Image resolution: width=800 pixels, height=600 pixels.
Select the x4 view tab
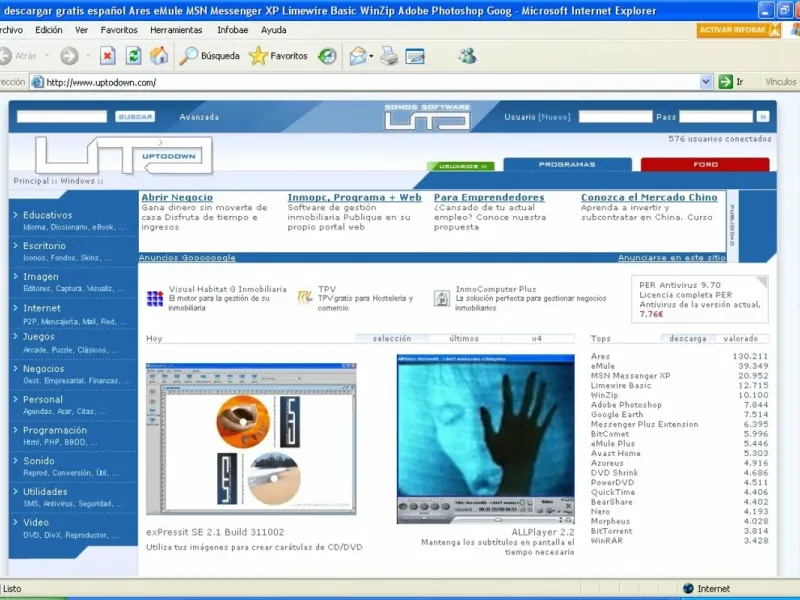pyautogui.click(x=537, y=338)
